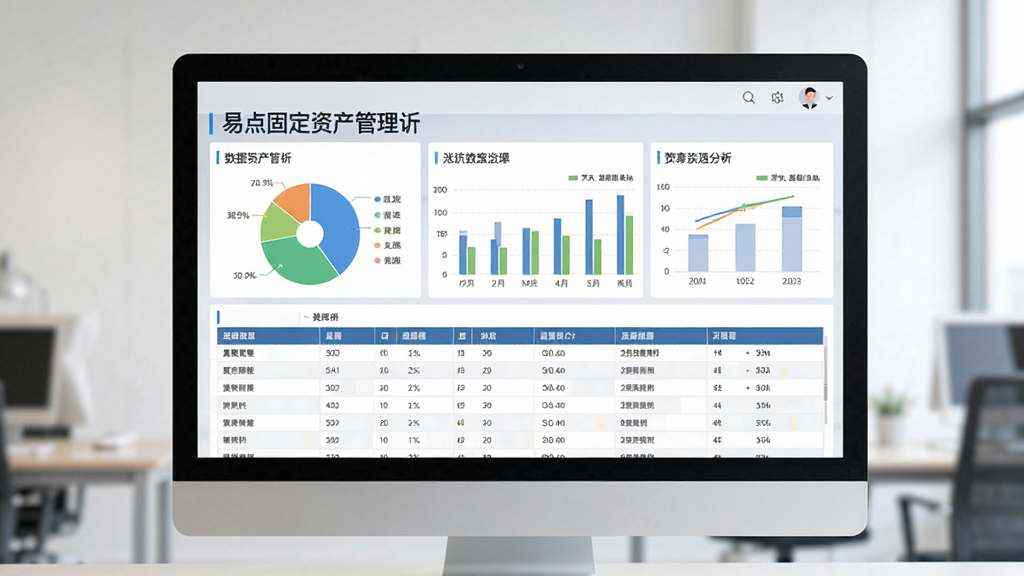Toggle the red dot in the pie legend

[x=377, y=261]
